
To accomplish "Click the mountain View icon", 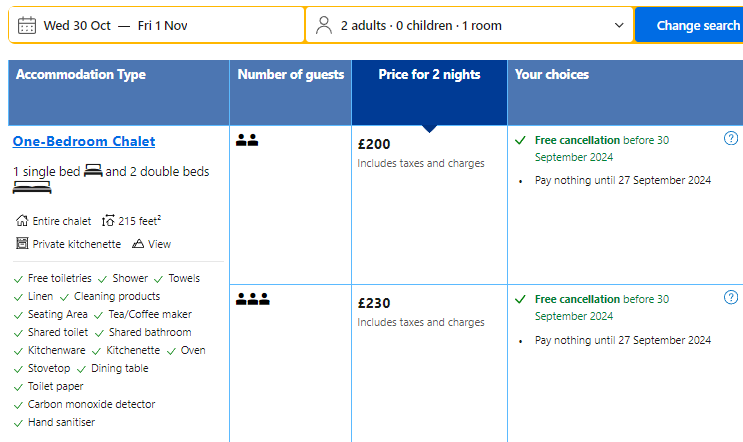I will 138,244.
